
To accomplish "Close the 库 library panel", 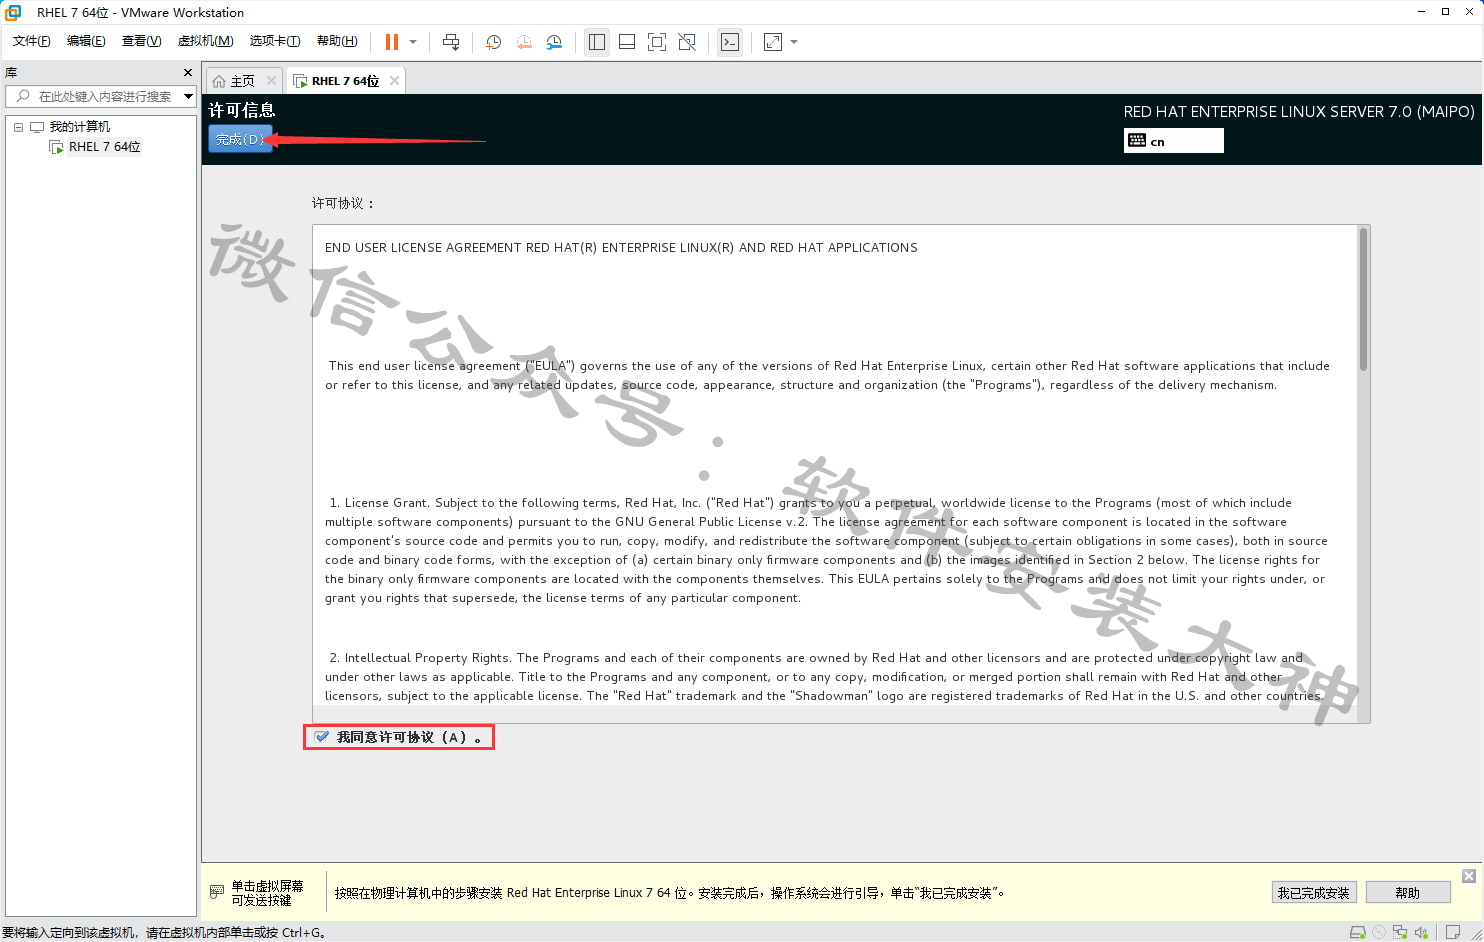I will tap(188, 73).
